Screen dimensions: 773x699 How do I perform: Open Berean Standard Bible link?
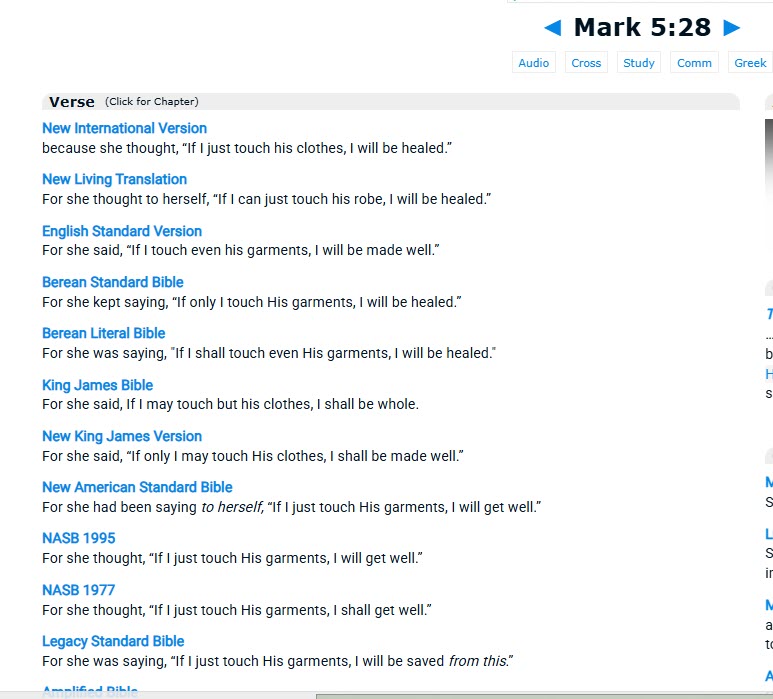[x=113, y=282]
